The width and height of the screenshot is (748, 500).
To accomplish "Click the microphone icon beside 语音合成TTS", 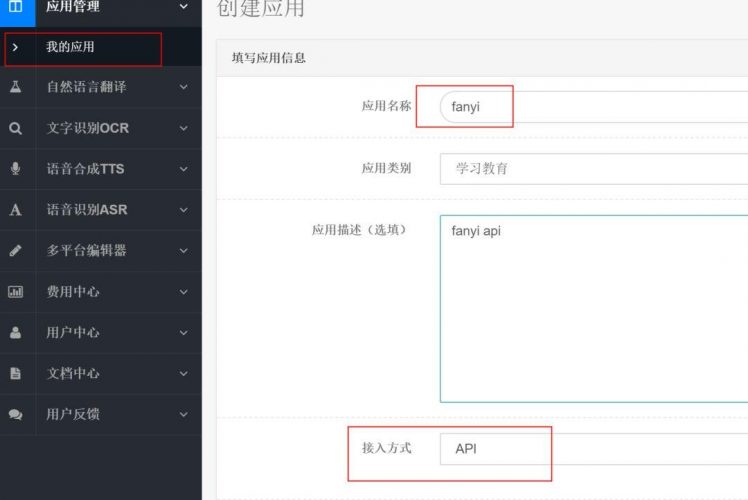I will point(16,169).
